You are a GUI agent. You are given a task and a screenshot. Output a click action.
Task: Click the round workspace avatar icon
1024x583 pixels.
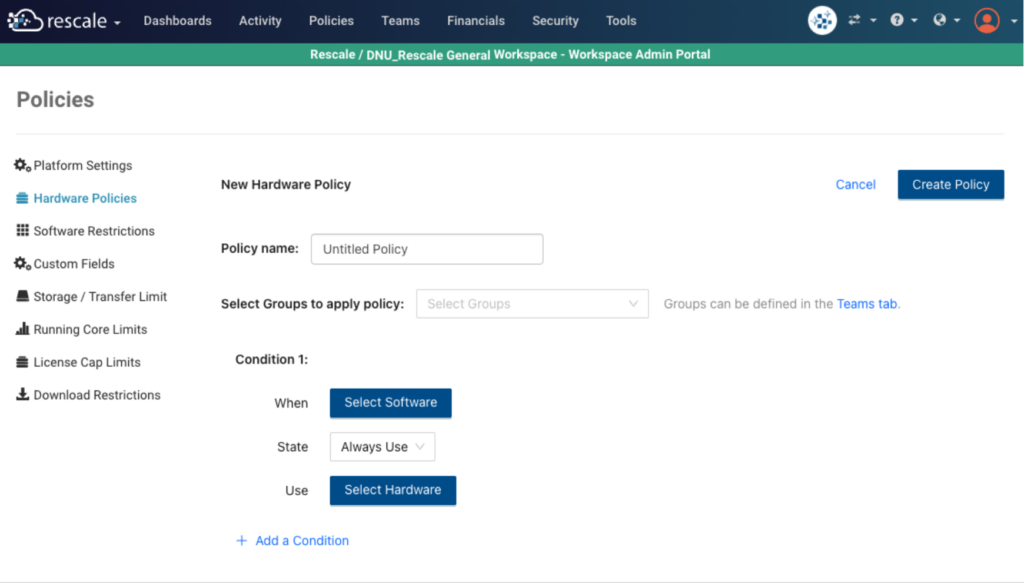click(822, 20)
